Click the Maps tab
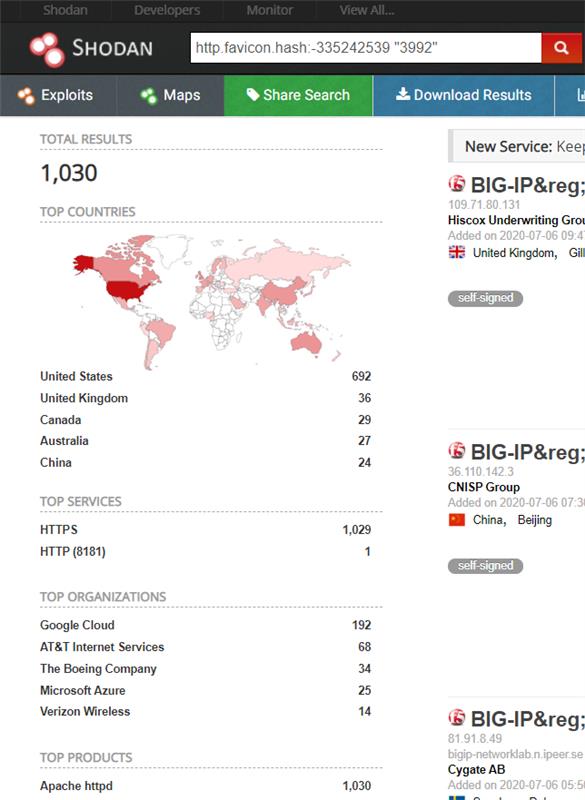 click(x=170, y=95)
